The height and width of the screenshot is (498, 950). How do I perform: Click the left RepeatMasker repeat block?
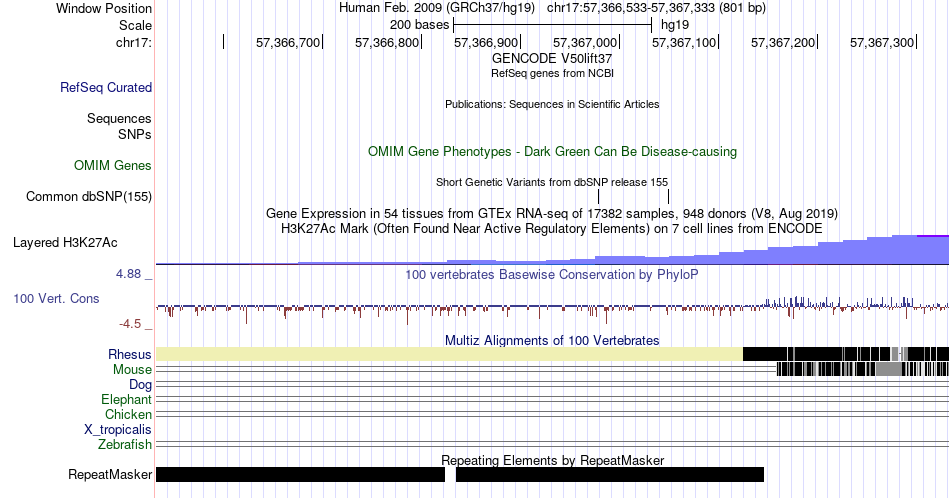[301, 474]
